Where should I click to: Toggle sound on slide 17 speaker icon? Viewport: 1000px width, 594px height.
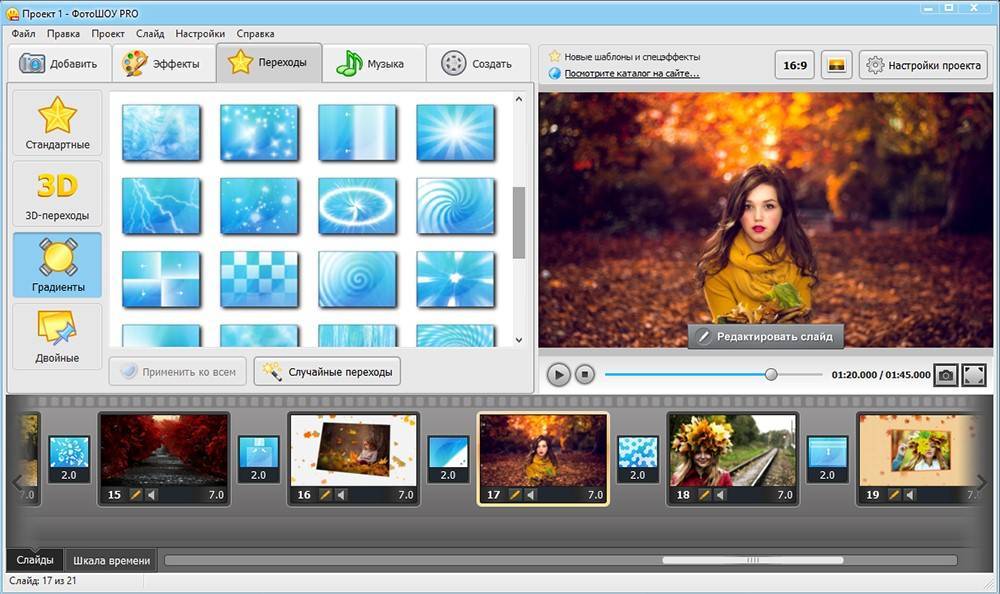pos(531,494)
